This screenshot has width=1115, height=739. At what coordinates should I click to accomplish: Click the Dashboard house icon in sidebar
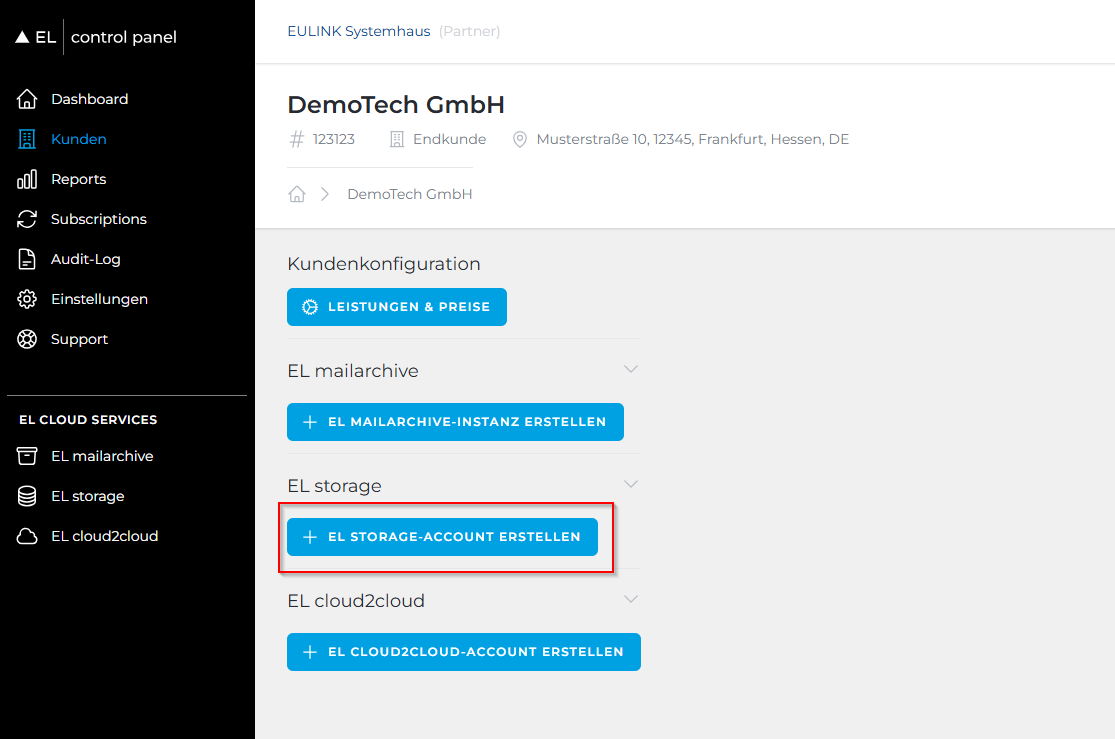27,99
